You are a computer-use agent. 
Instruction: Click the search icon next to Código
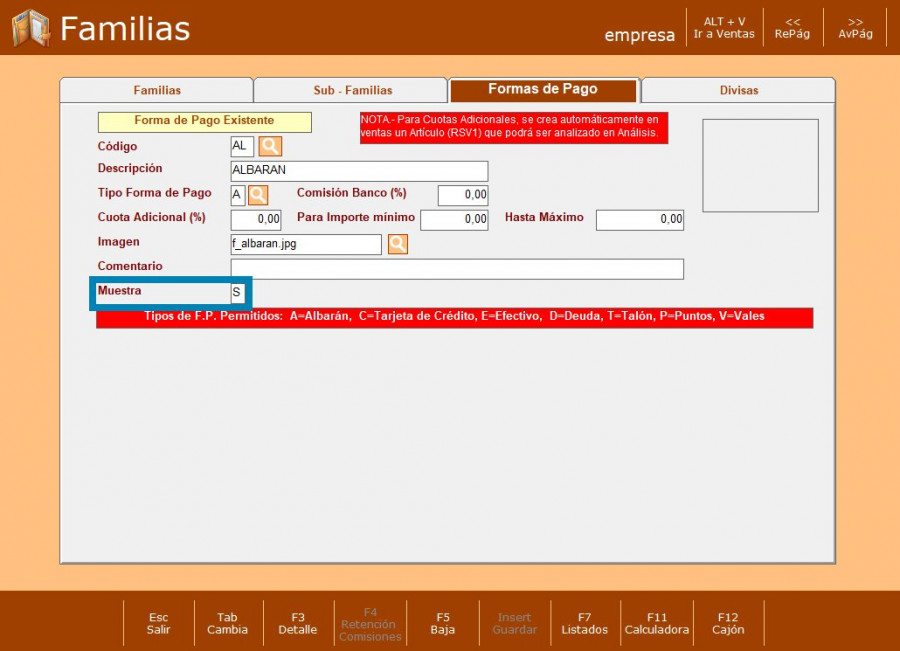pyautogui.click(x=270, y=147)
